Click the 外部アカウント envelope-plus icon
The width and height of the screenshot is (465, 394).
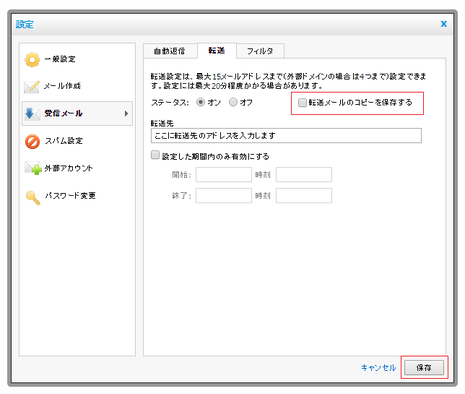33,168
